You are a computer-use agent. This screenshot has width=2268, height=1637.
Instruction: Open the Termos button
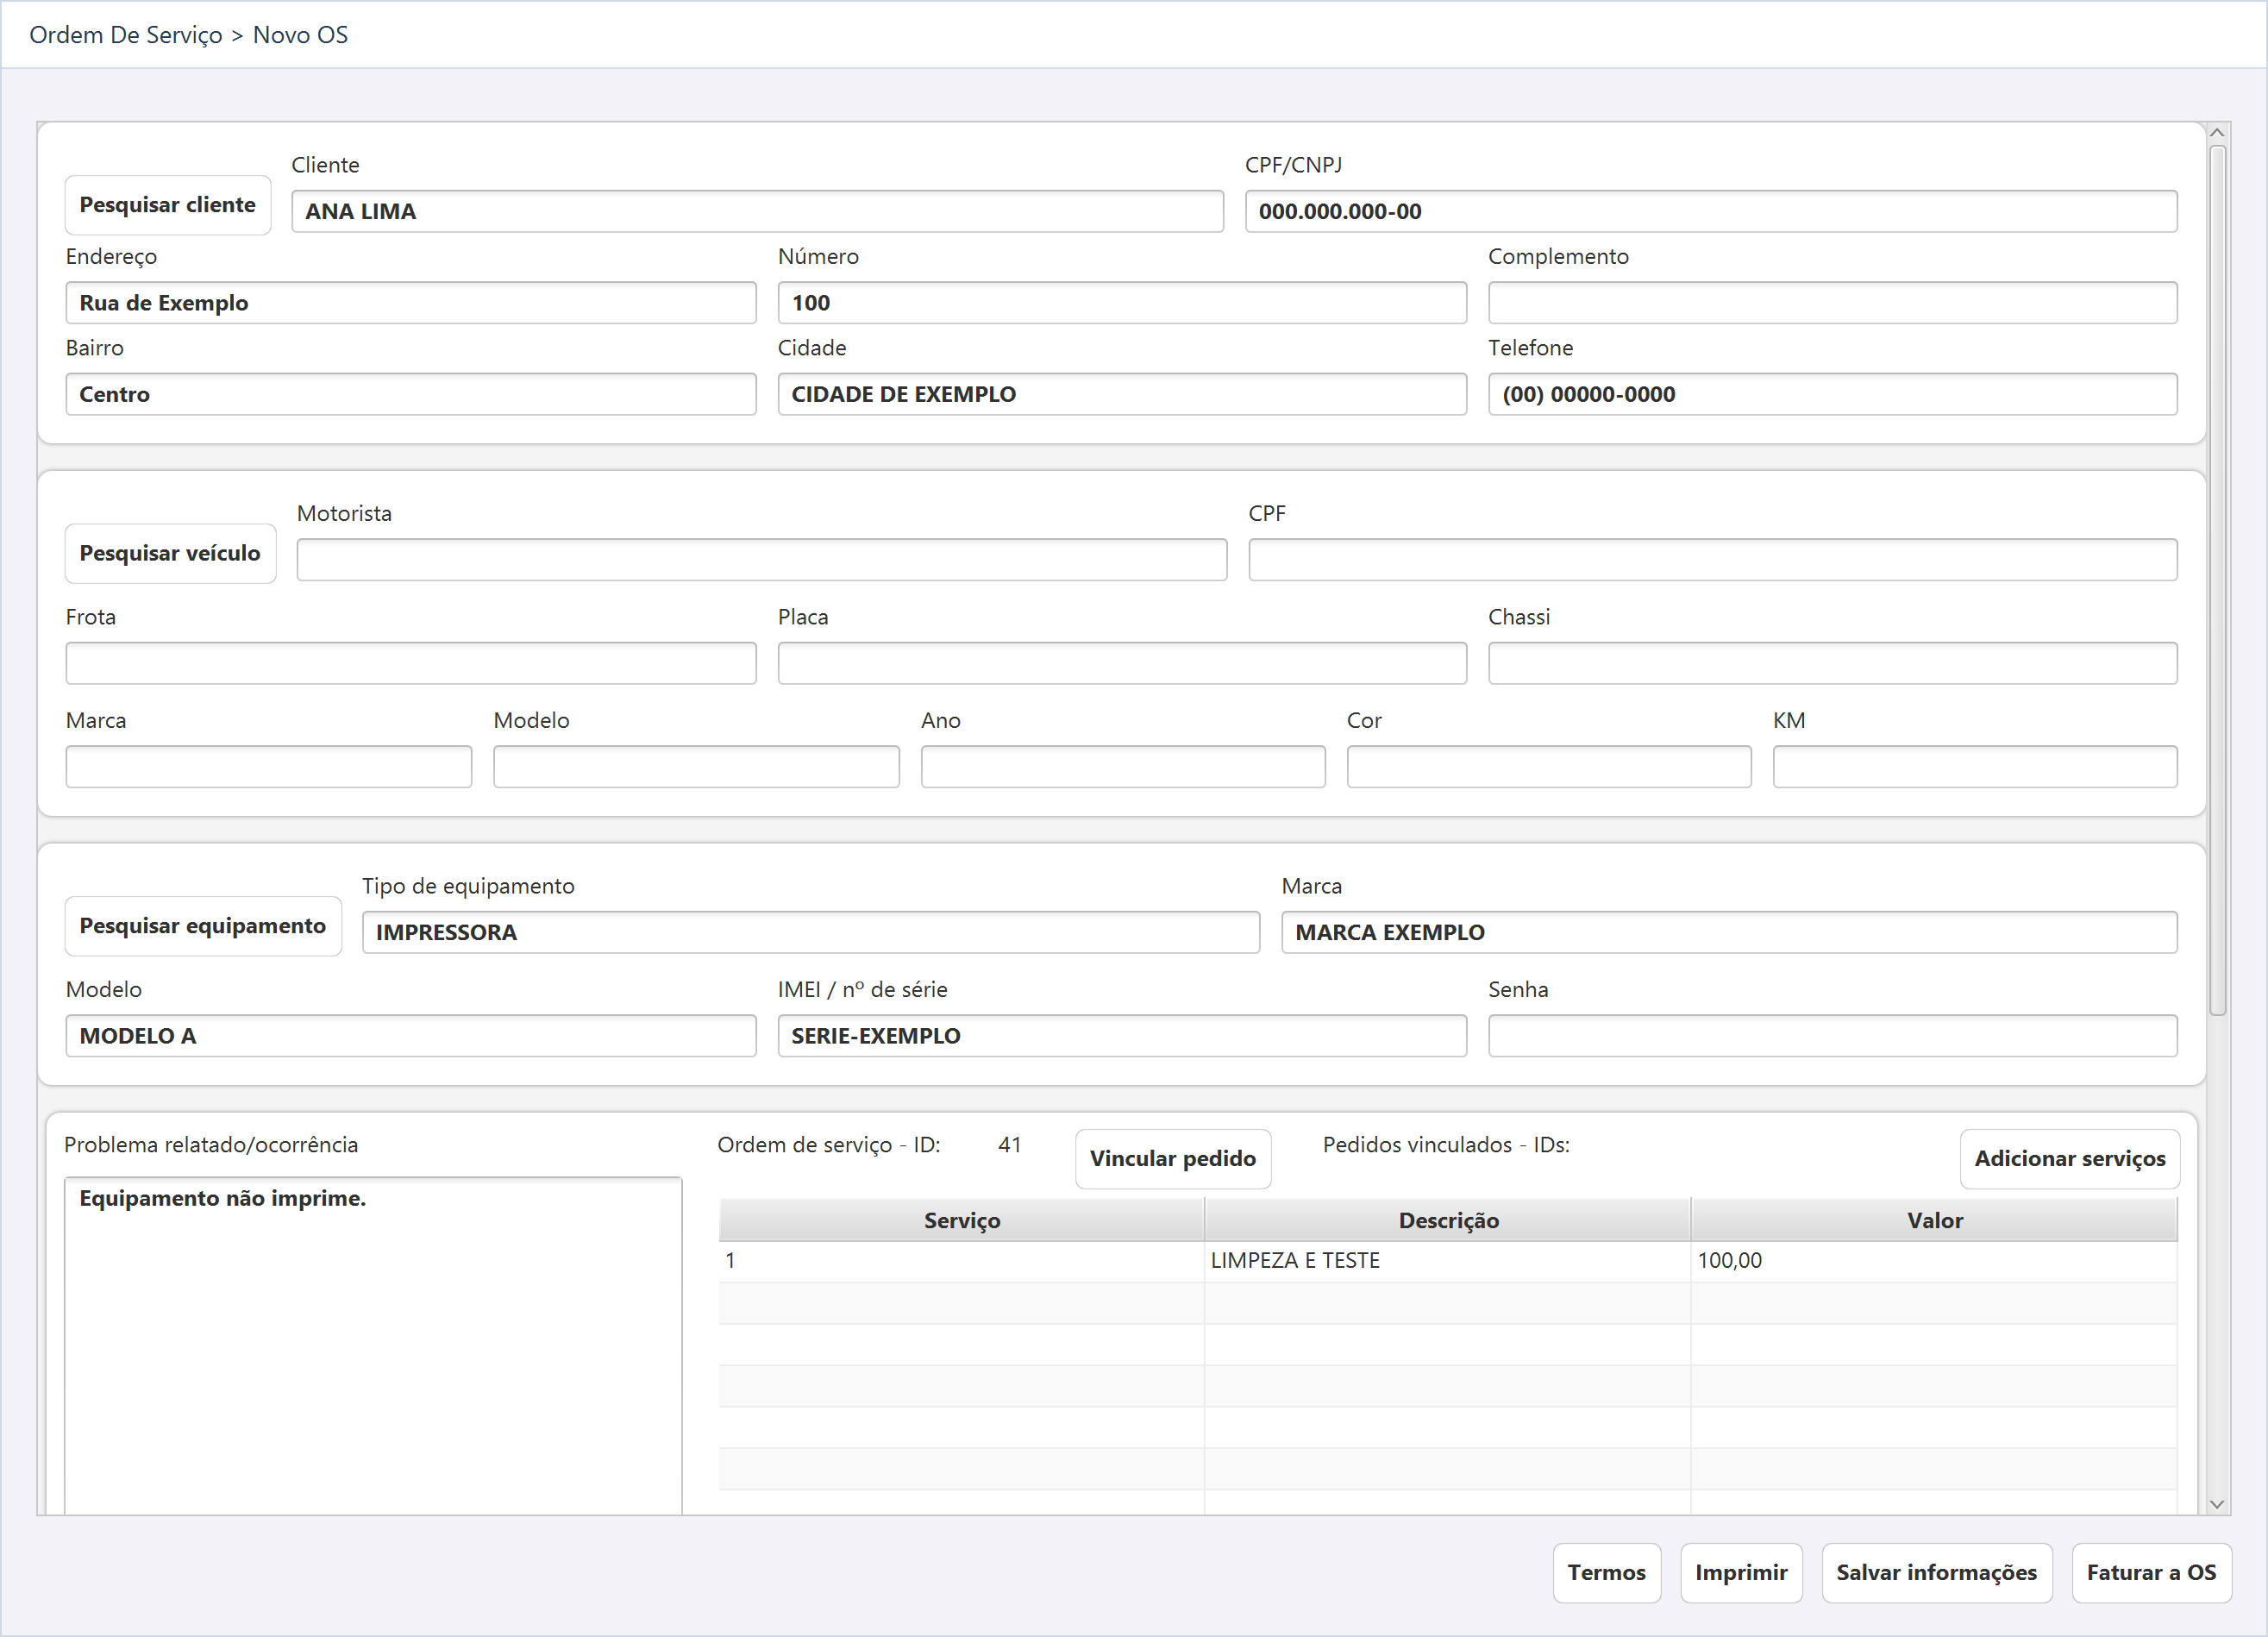pos(1606,1572)
